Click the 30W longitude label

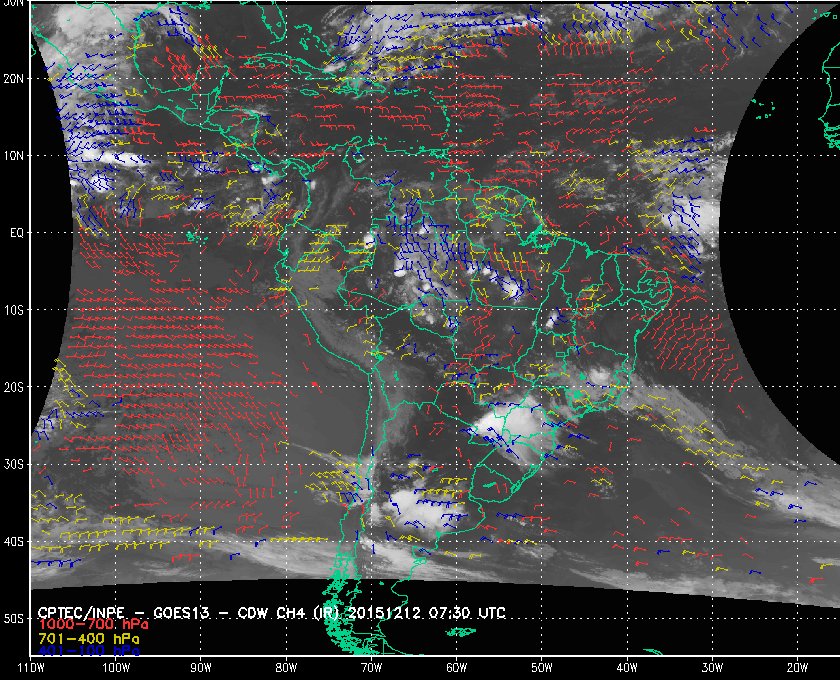pos(712,668)
